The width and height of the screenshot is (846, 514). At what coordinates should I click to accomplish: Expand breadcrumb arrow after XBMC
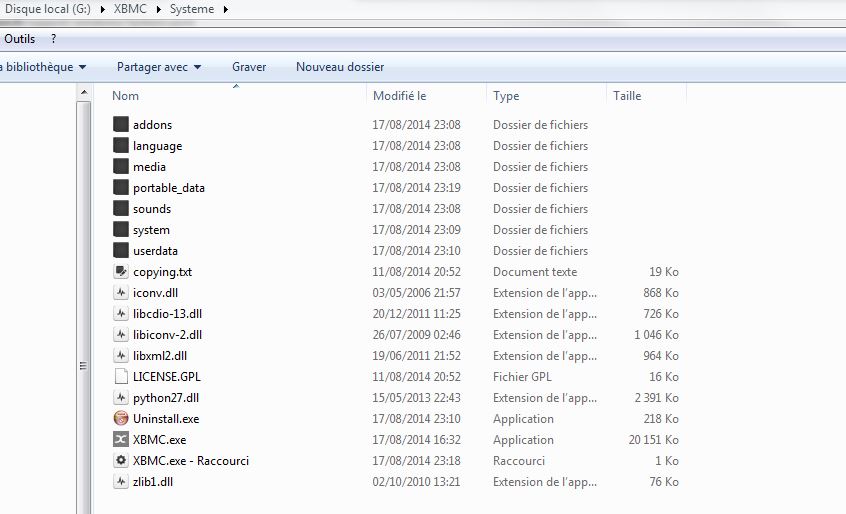click(x=159, y=9)
